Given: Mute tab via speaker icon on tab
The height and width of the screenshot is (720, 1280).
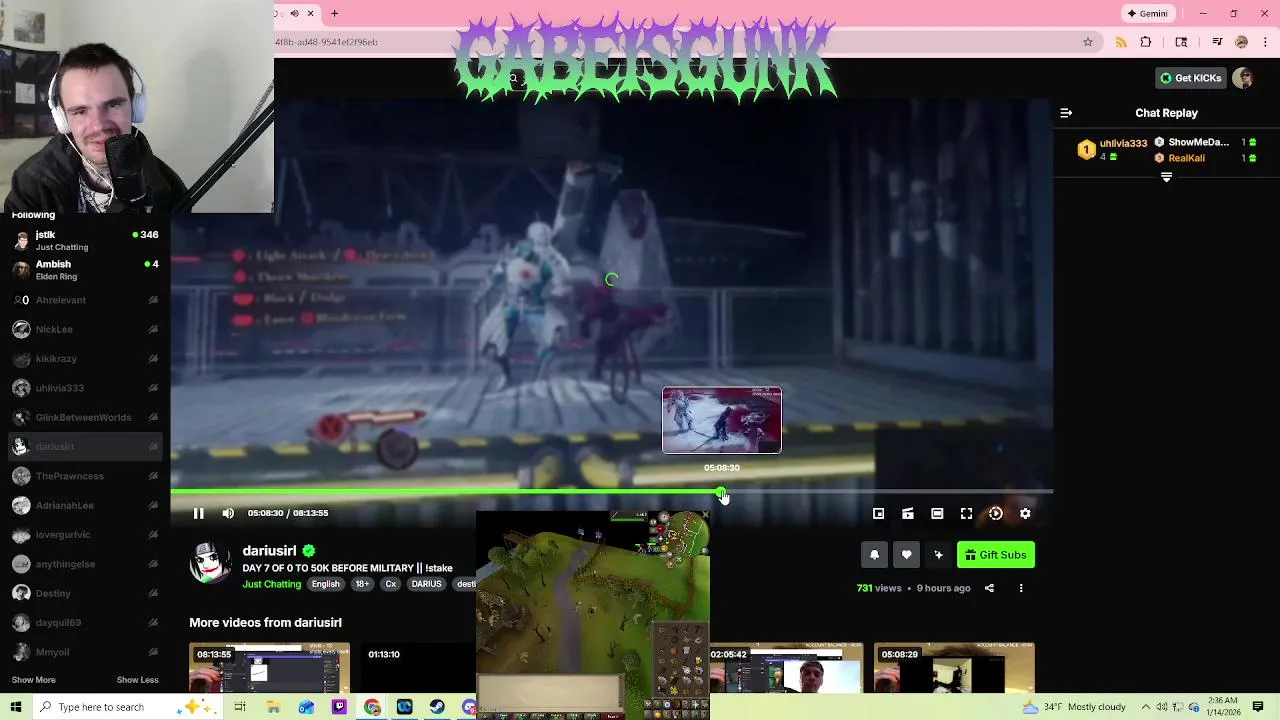Looking at the screenshot, I should click(x=294, y=13).
